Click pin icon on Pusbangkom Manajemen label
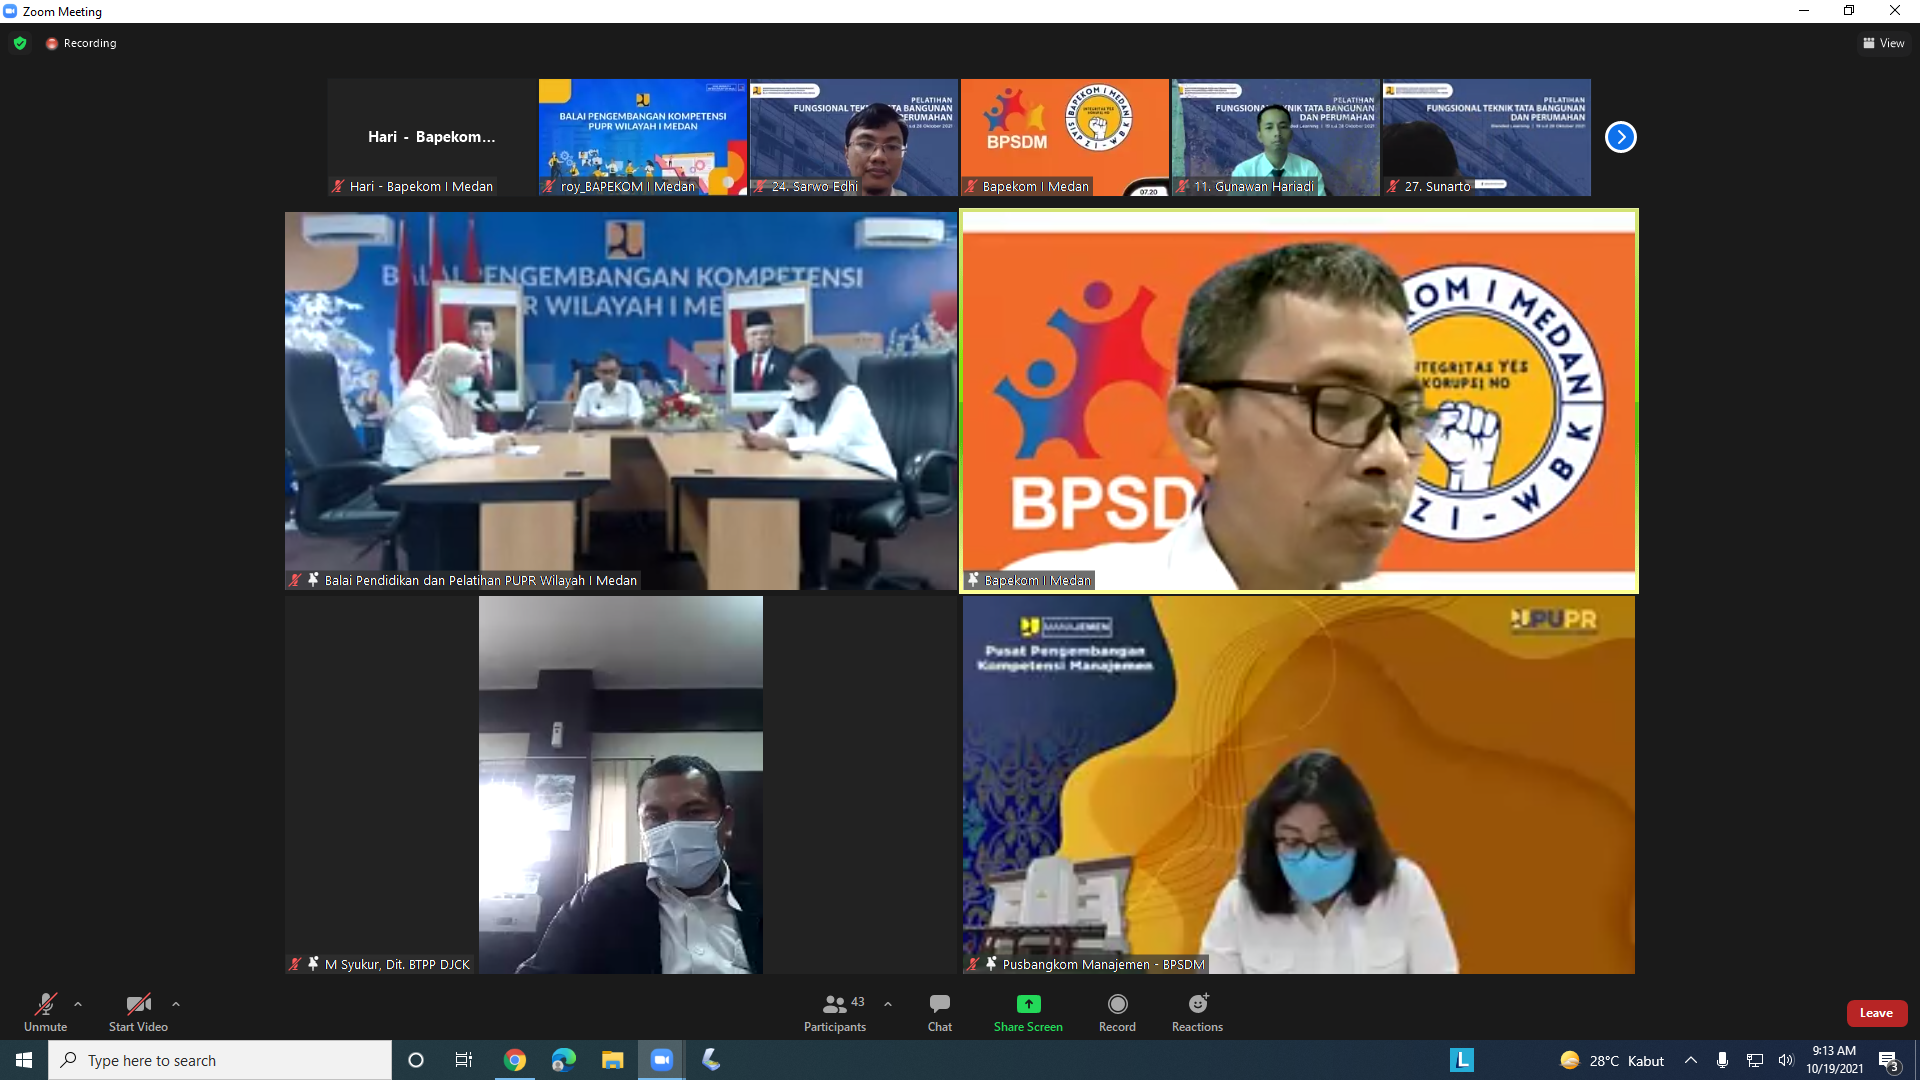The image size is (1920, 1080). [x=991, y=963]
